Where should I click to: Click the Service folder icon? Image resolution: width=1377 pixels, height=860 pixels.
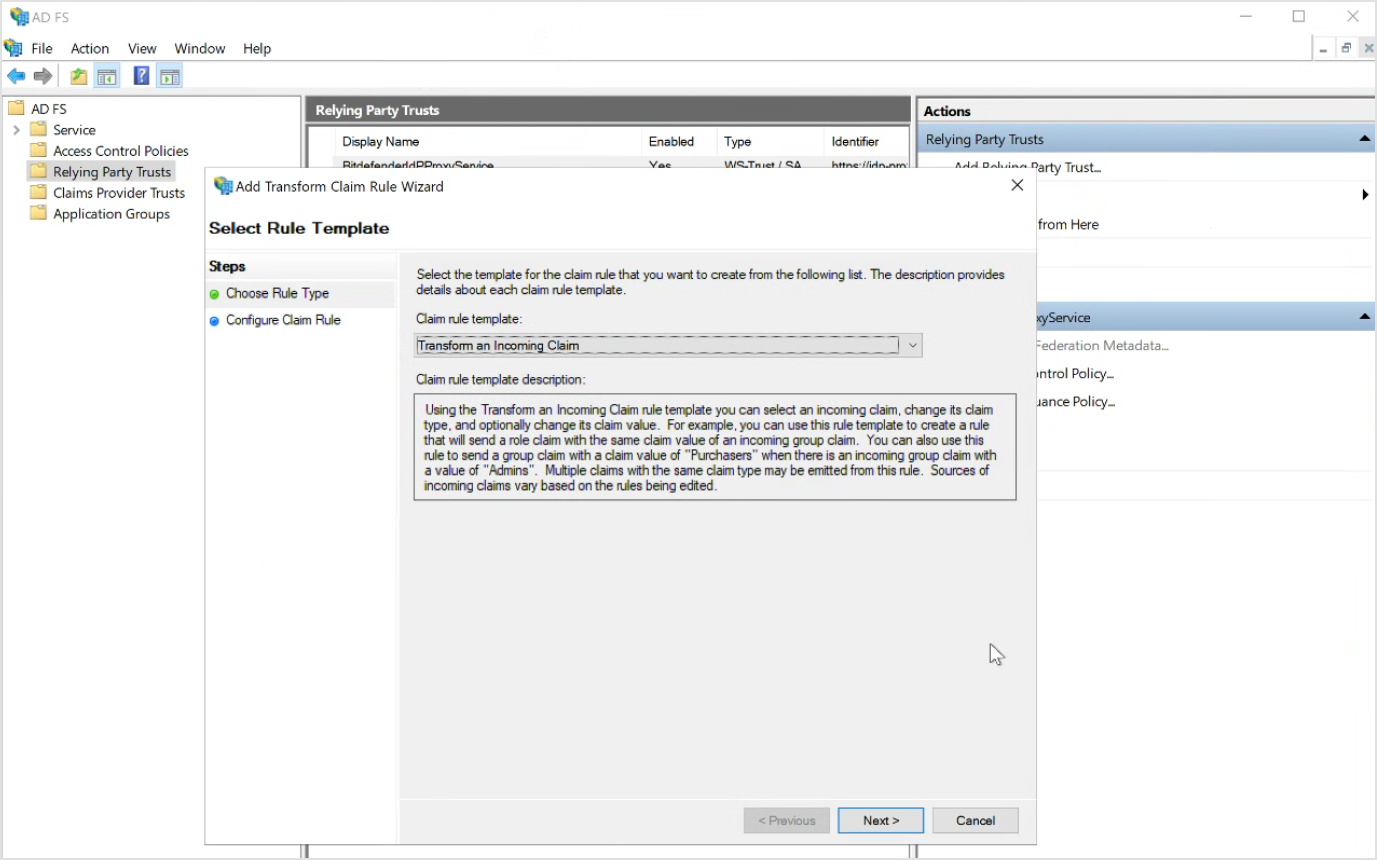click(x=38, y=129)
